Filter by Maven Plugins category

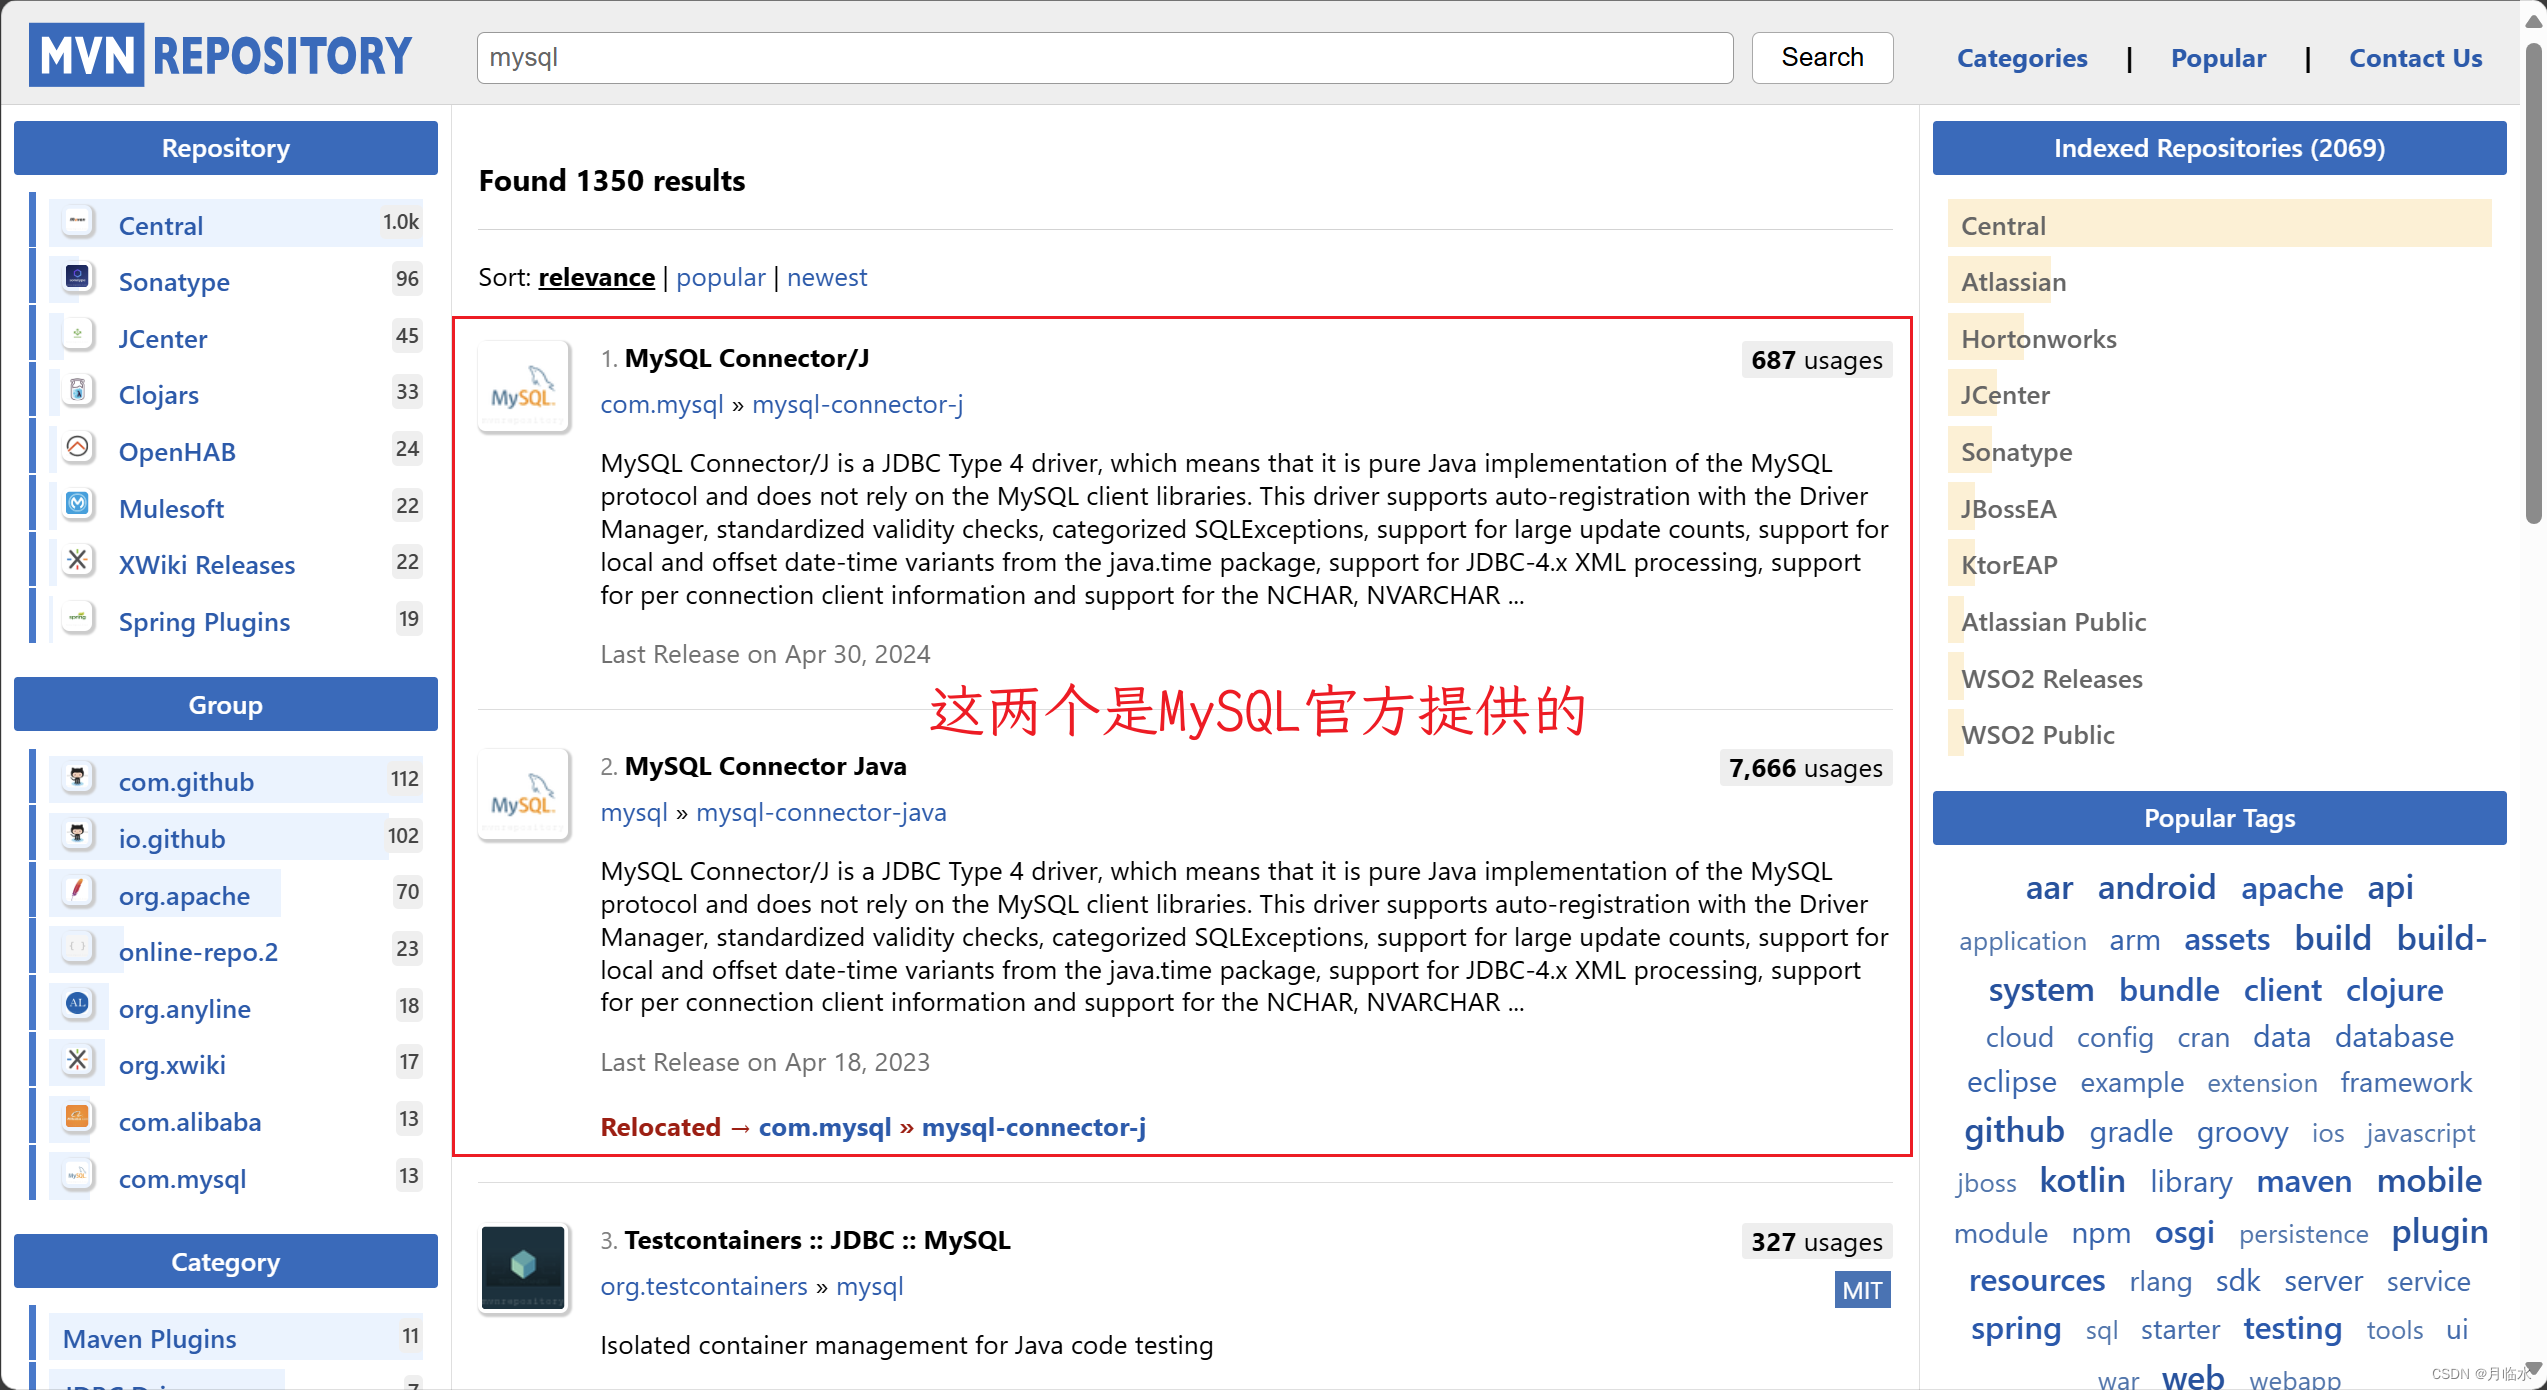coord(150,1339)
